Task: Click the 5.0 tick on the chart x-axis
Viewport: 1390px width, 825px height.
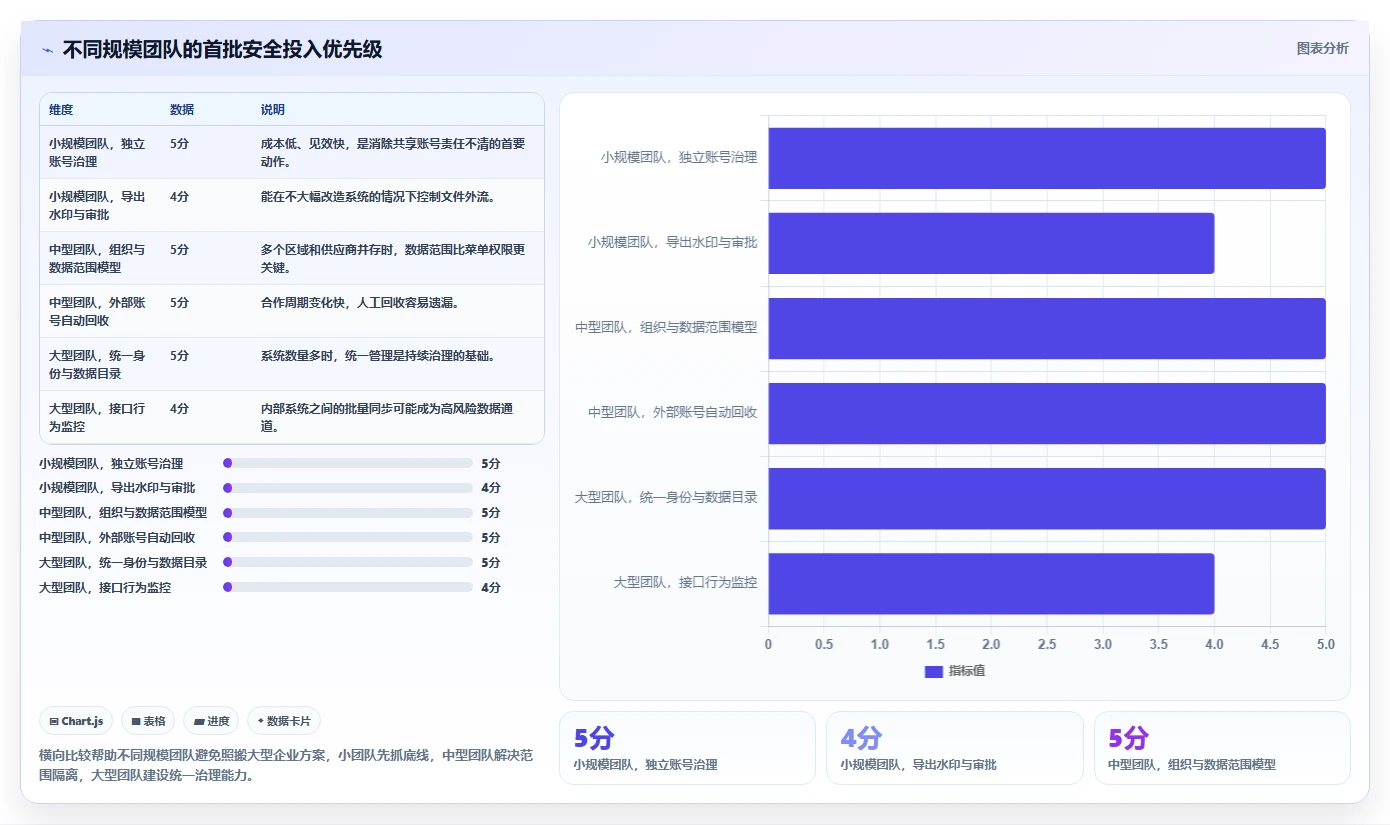Action: point(1326,645)
